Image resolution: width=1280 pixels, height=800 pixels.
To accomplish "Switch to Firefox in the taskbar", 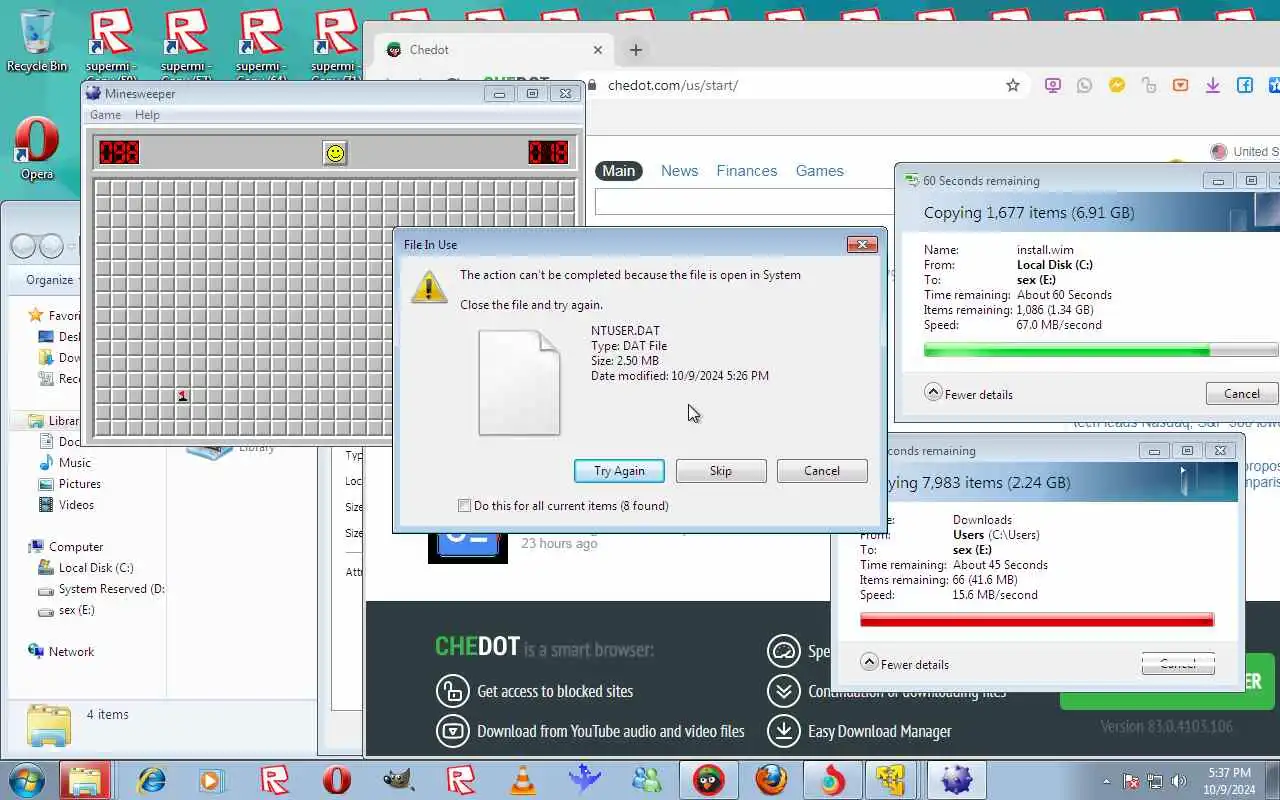I will [x=771, y=780].
